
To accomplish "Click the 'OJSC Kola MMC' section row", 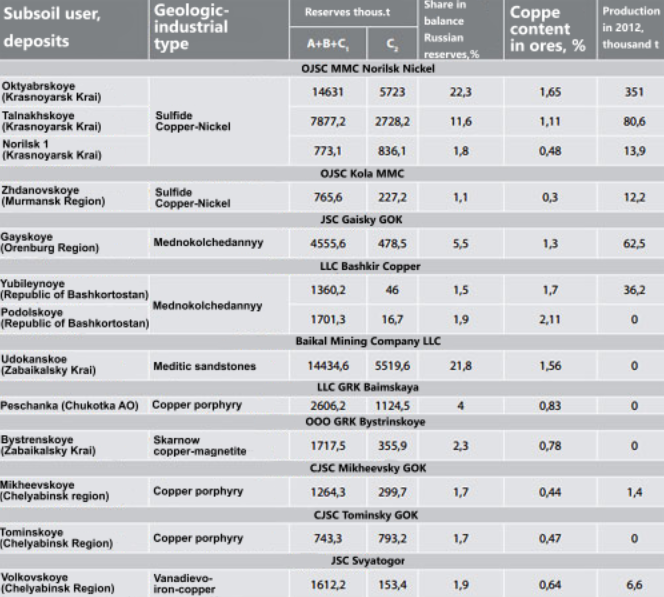I will click(332, 174).
